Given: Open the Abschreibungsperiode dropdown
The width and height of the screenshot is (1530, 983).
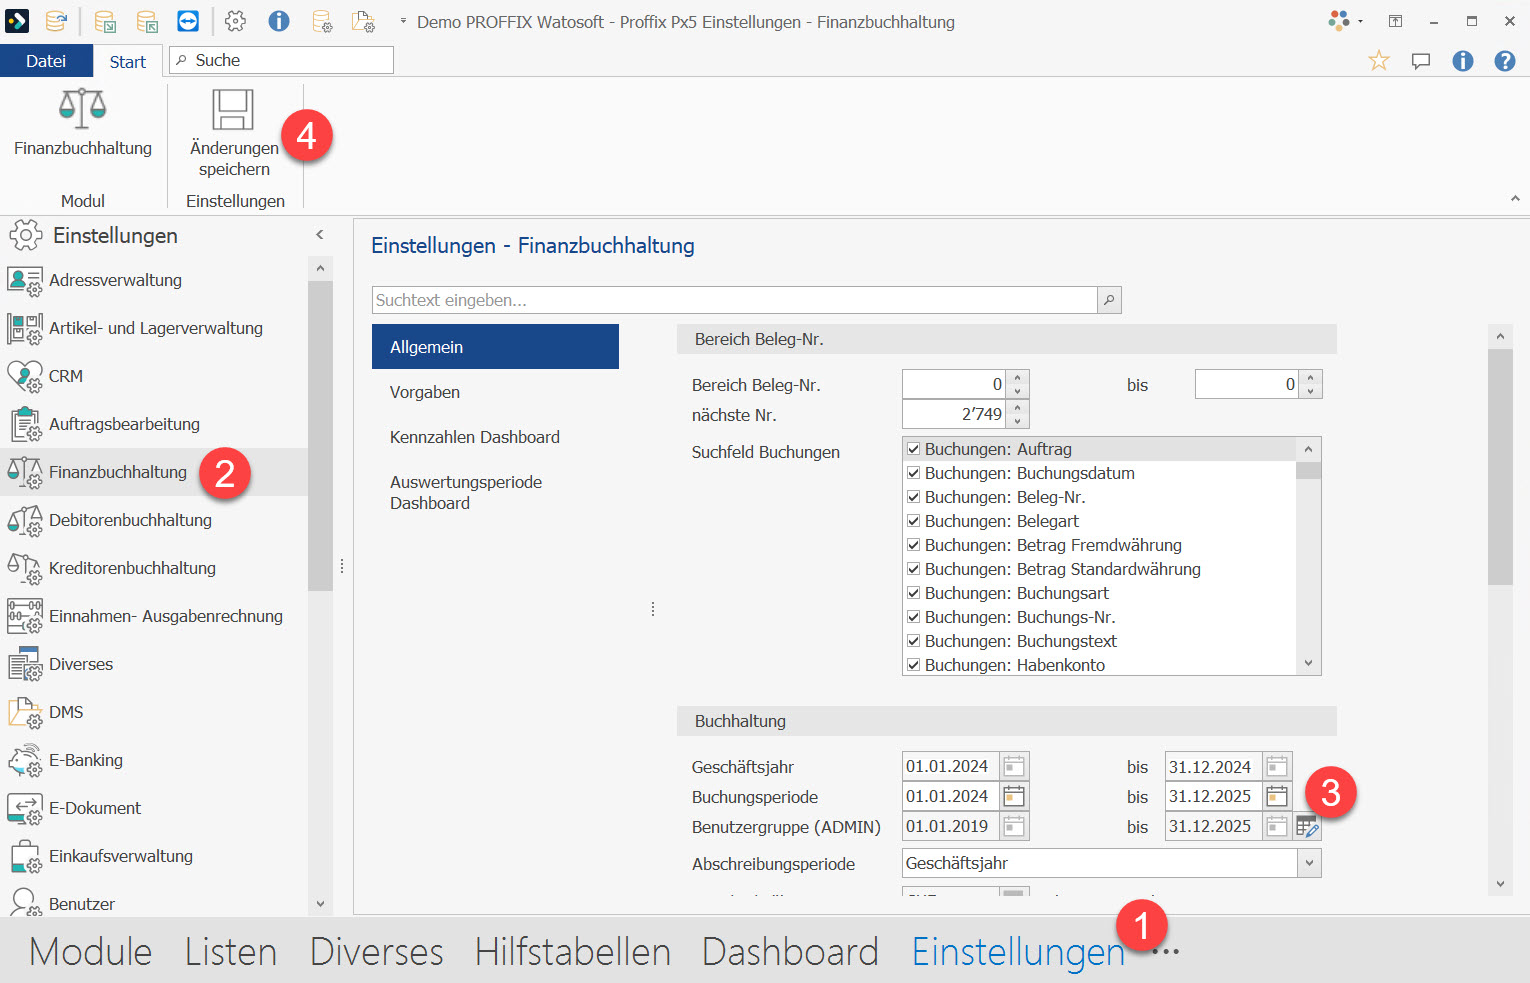Looking at the screenshot, I should pyautogui.click(x=1308, y=862).
